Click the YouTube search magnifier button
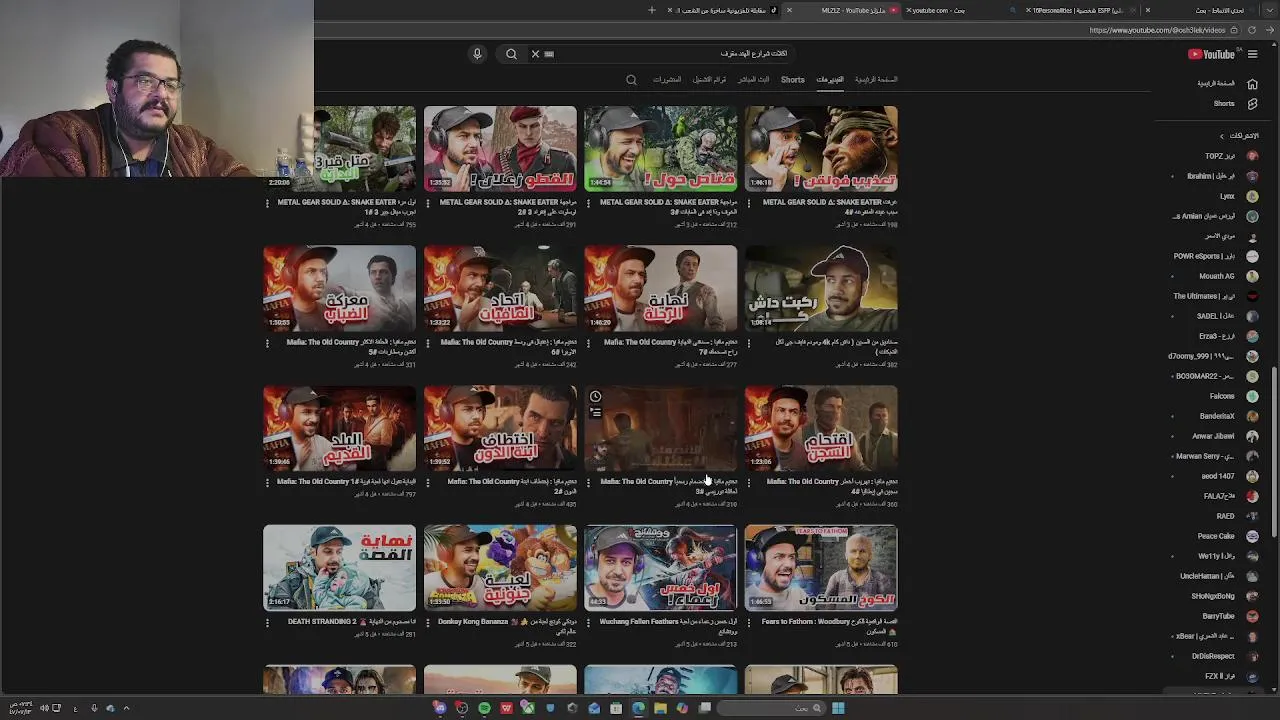Image resolution: width=1280 pixels, height=720 pixels. tap(511, 54)
